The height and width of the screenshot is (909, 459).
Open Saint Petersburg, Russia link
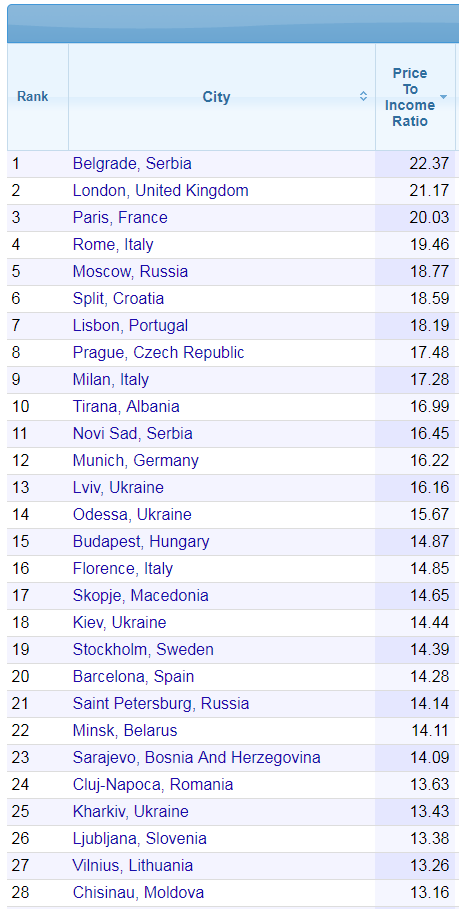161,704
